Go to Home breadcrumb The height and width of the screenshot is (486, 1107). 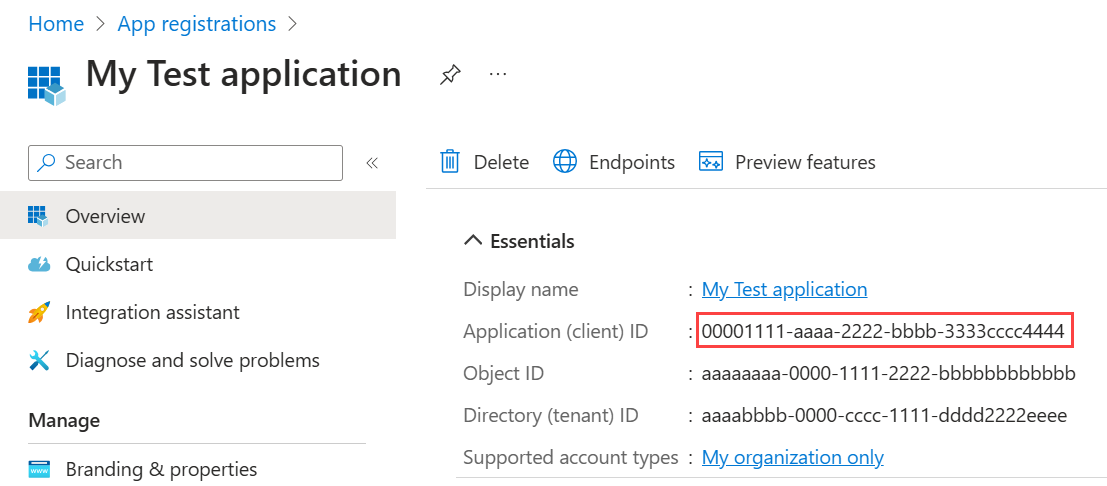pos(56,24)
